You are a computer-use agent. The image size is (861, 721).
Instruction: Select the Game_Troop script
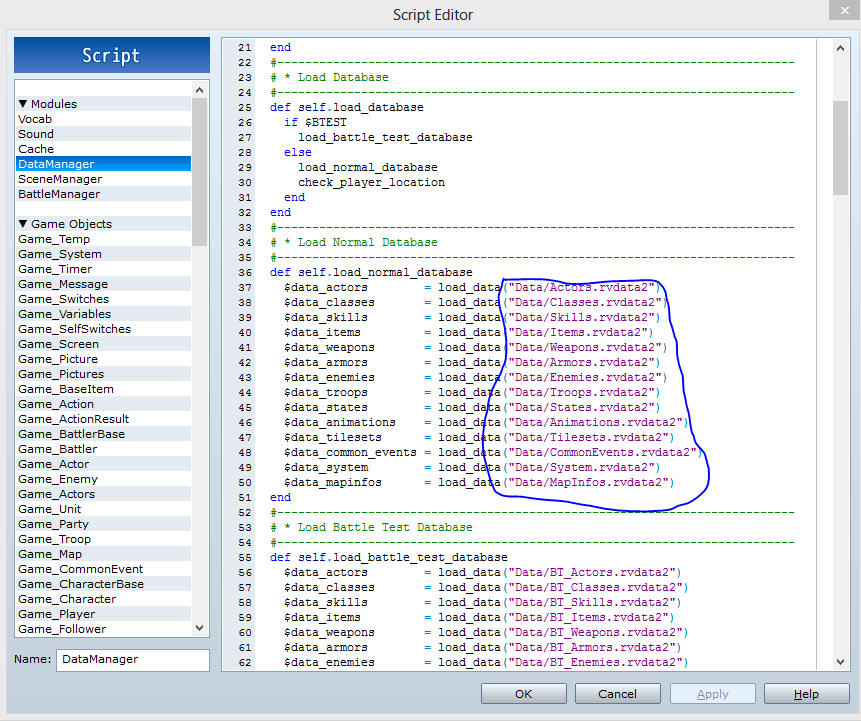click(x=104, y=539)
